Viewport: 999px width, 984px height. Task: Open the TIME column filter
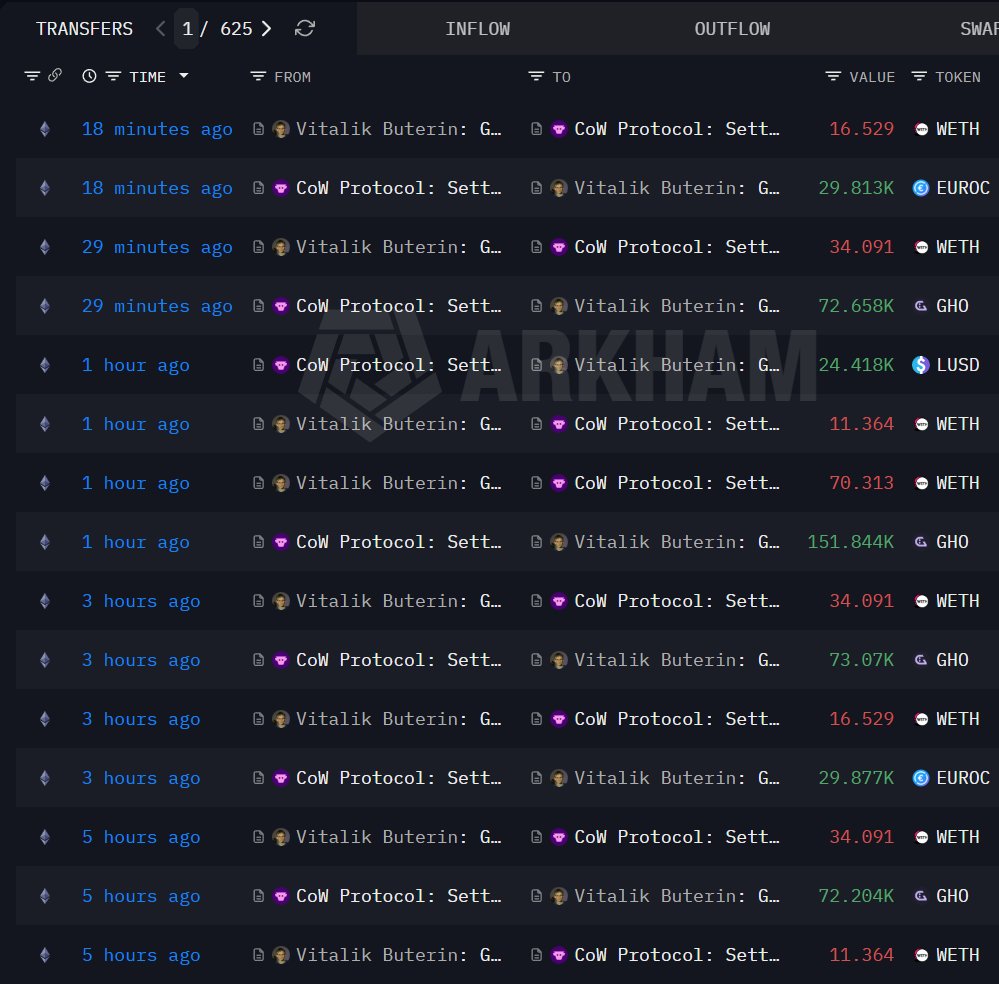113,76
